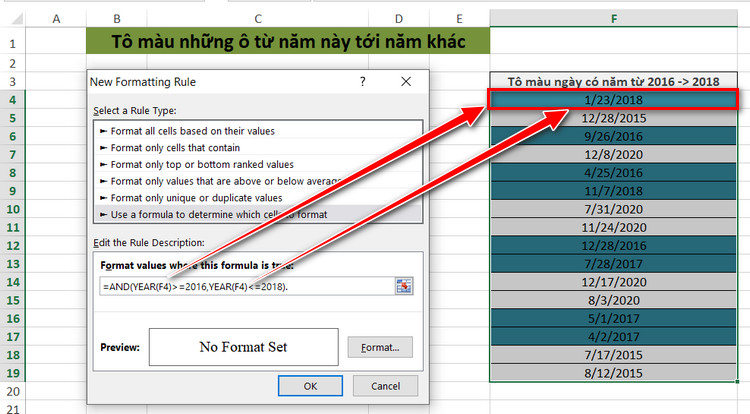Click header cell 'Tô màu ngày có năm từ 2016 -> 2018'

click(614, 82)
